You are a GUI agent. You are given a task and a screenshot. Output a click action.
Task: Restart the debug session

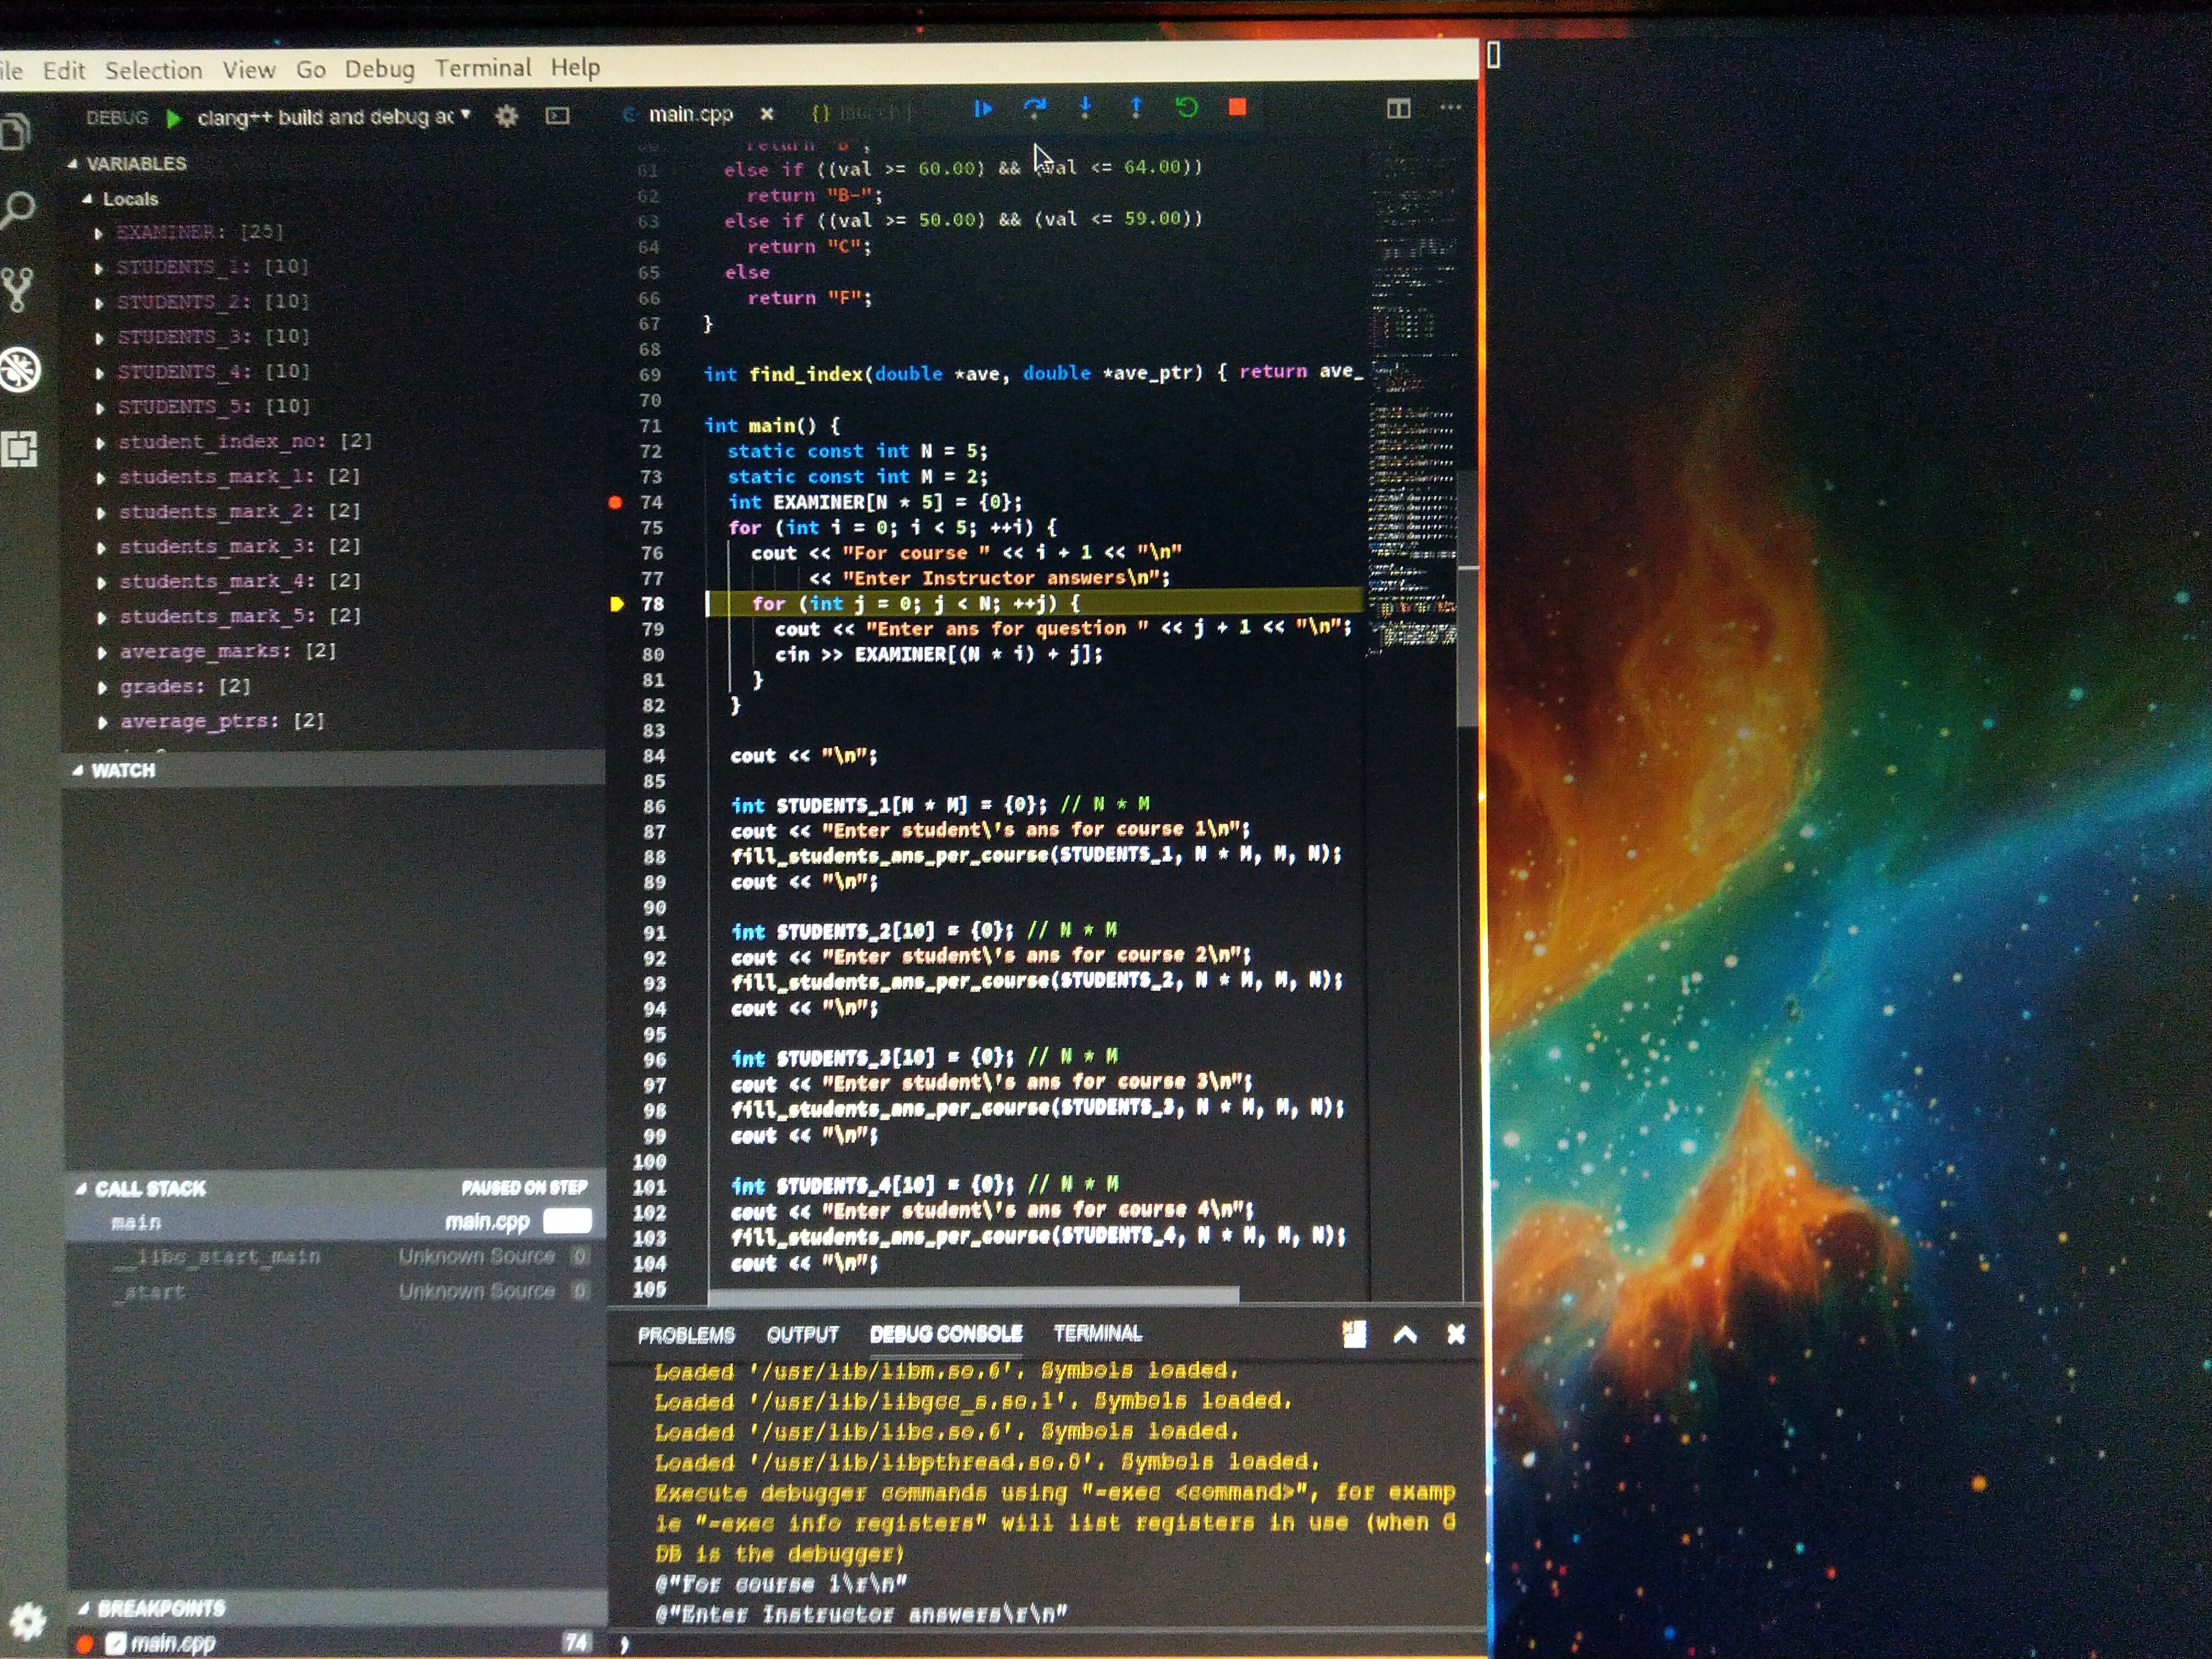click(1187, 109)
